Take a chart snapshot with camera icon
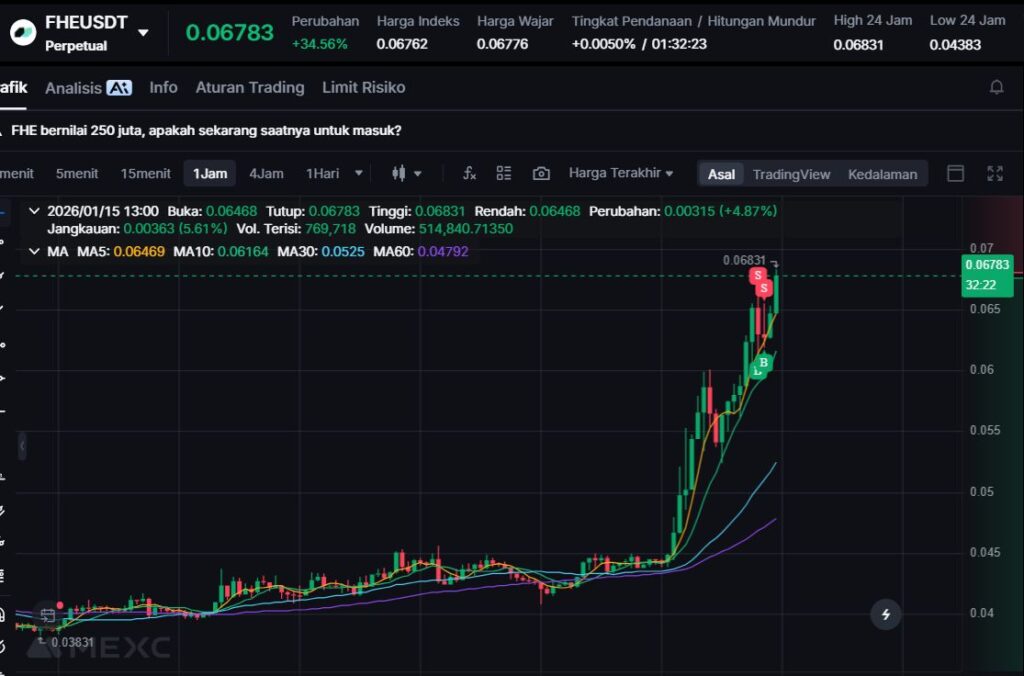The image size is (1024, 676). pos(541,173)
